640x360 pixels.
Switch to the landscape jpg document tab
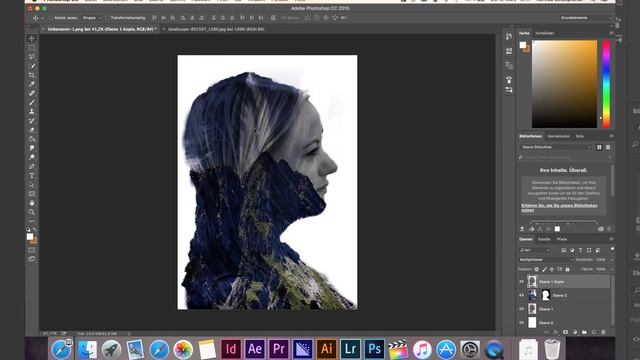click(216, 29)
